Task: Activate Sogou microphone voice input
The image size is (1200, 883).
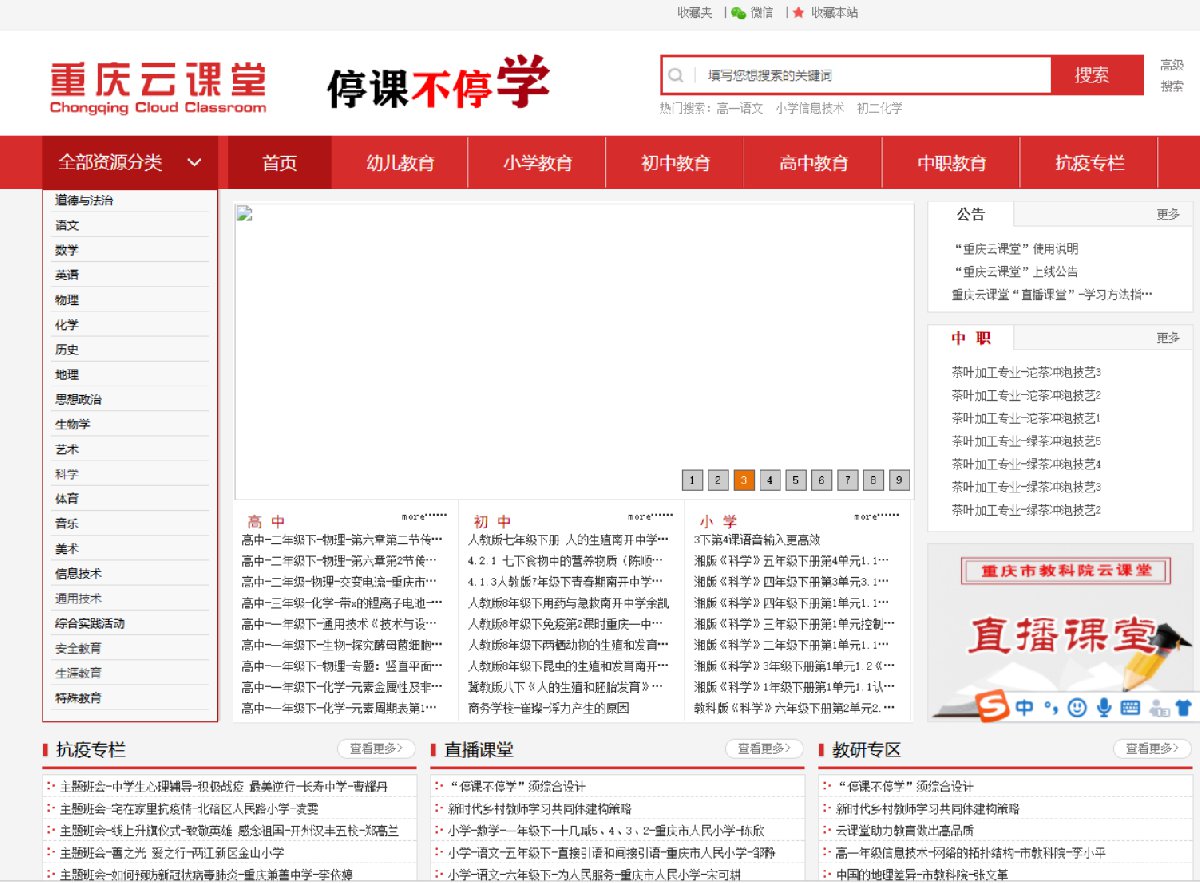Action: pos(1104,707)
